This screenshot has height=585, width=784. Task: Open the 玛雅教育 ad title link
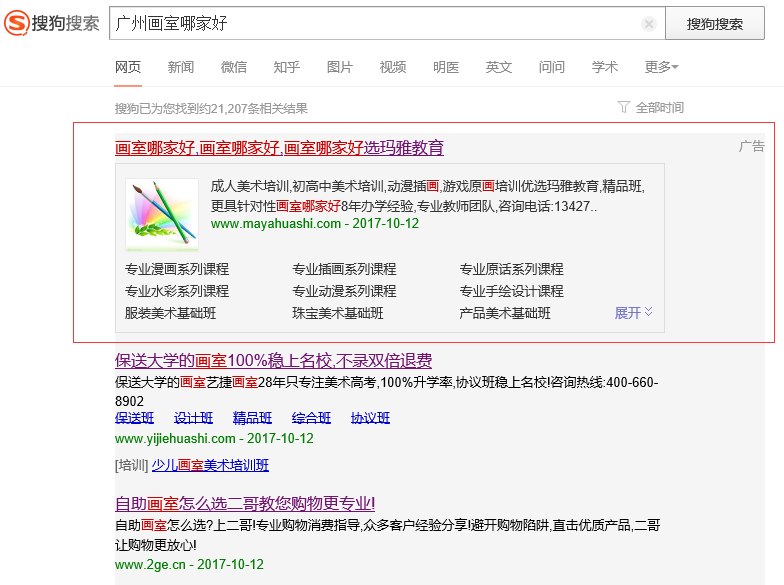[279, 148]
